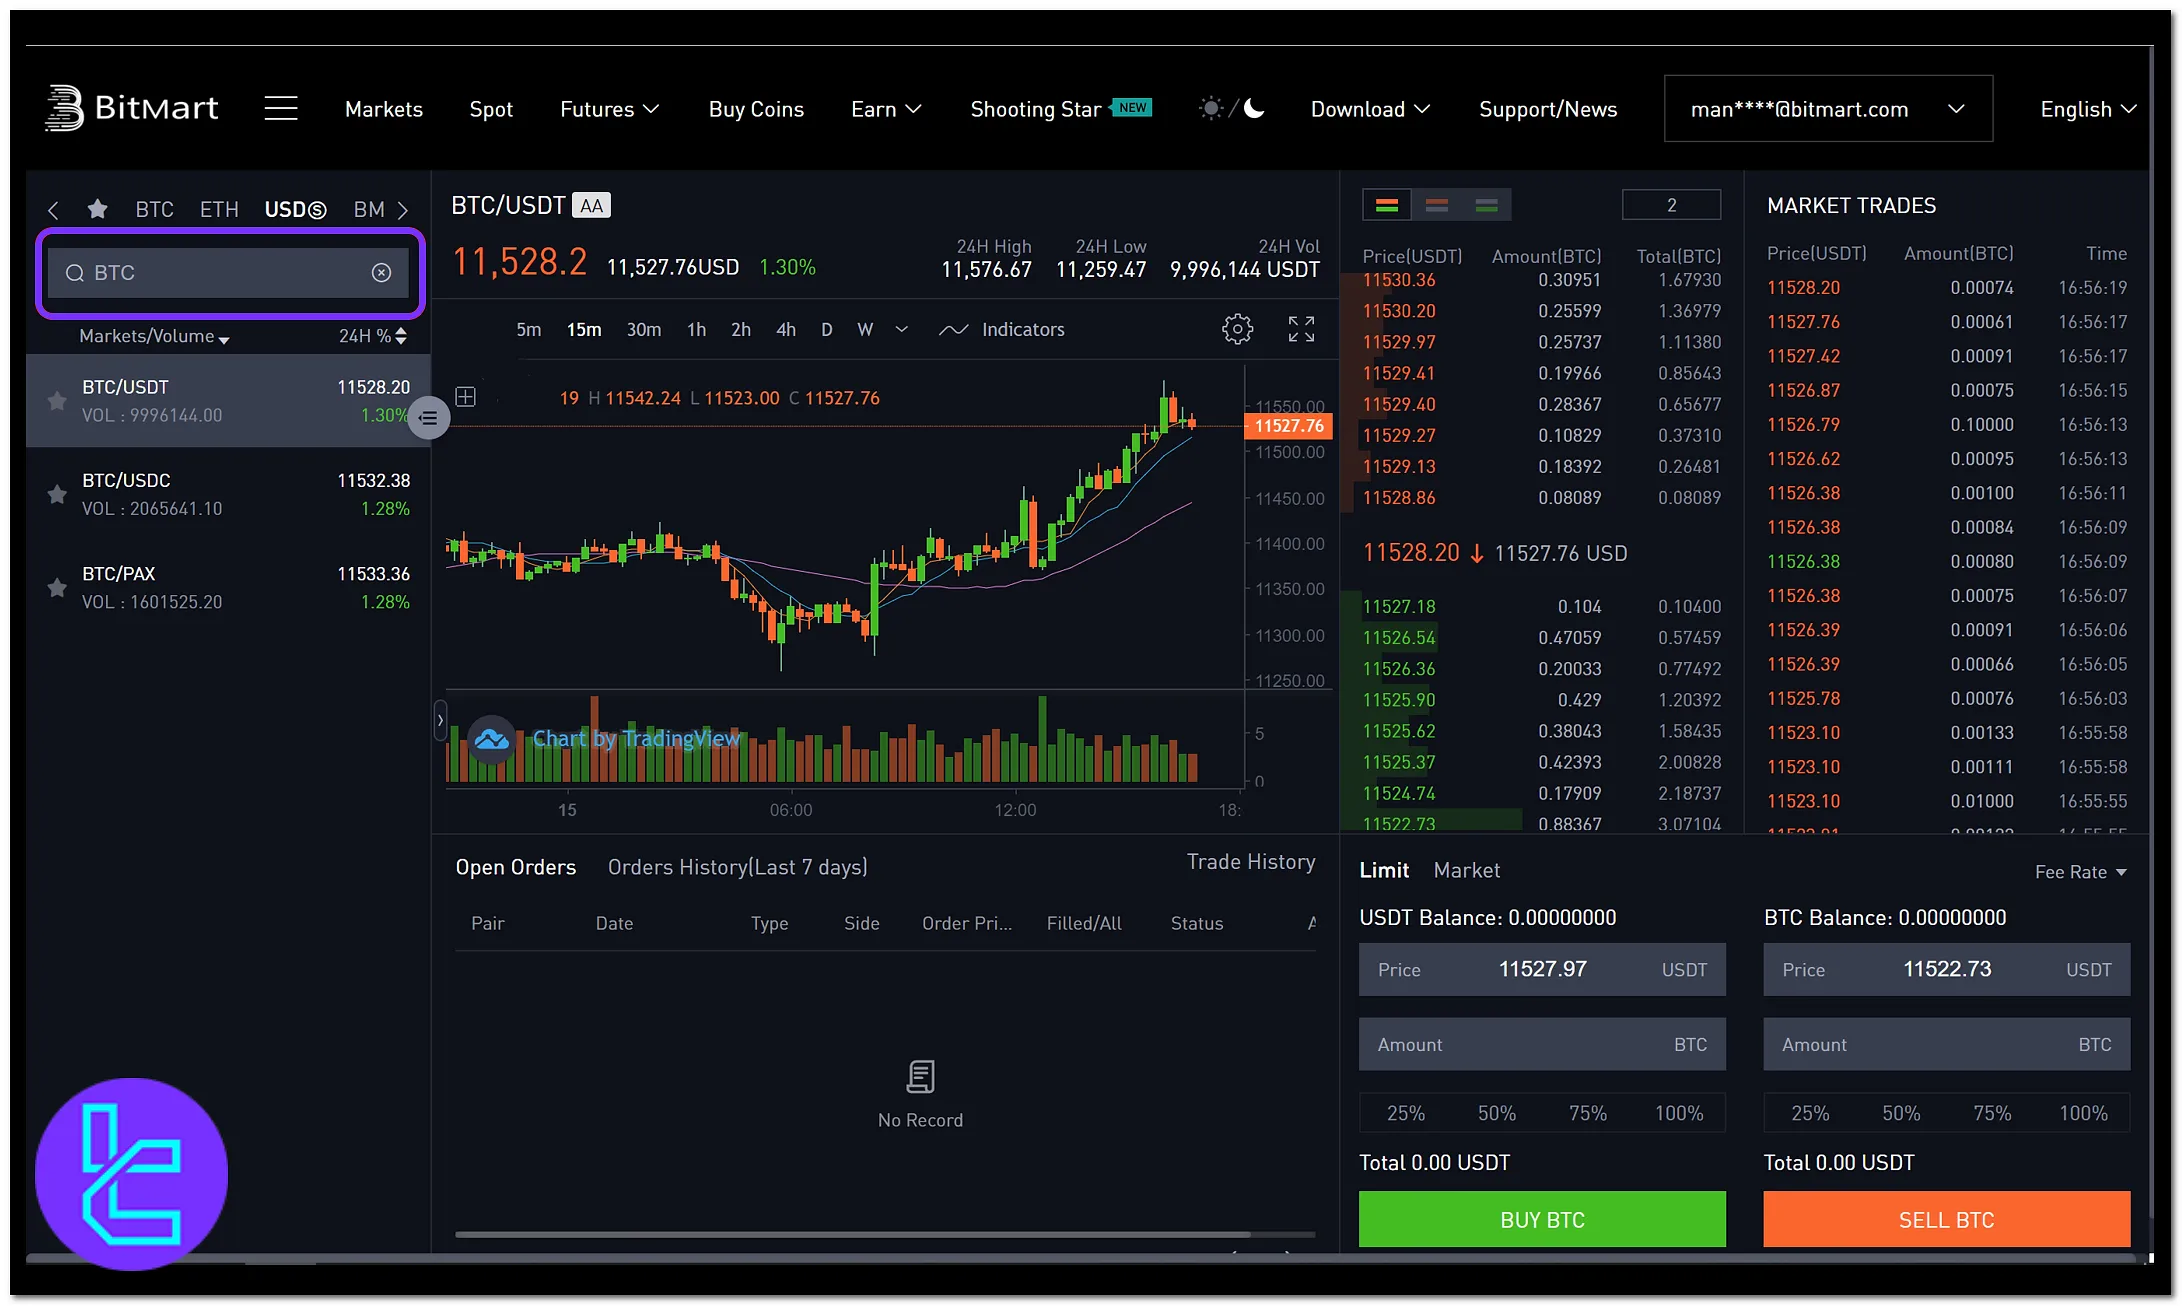Favorite the BTC/USDT pair star
The width and height of the screenshot is (2182, 1306).
(57, 401)
